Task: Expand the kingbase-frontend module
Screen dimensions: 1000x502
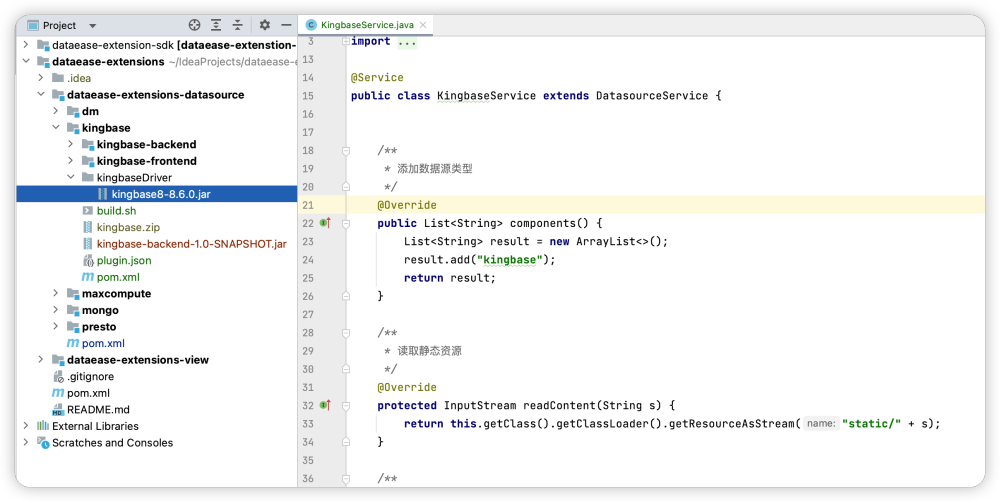Action: point(71,161)
